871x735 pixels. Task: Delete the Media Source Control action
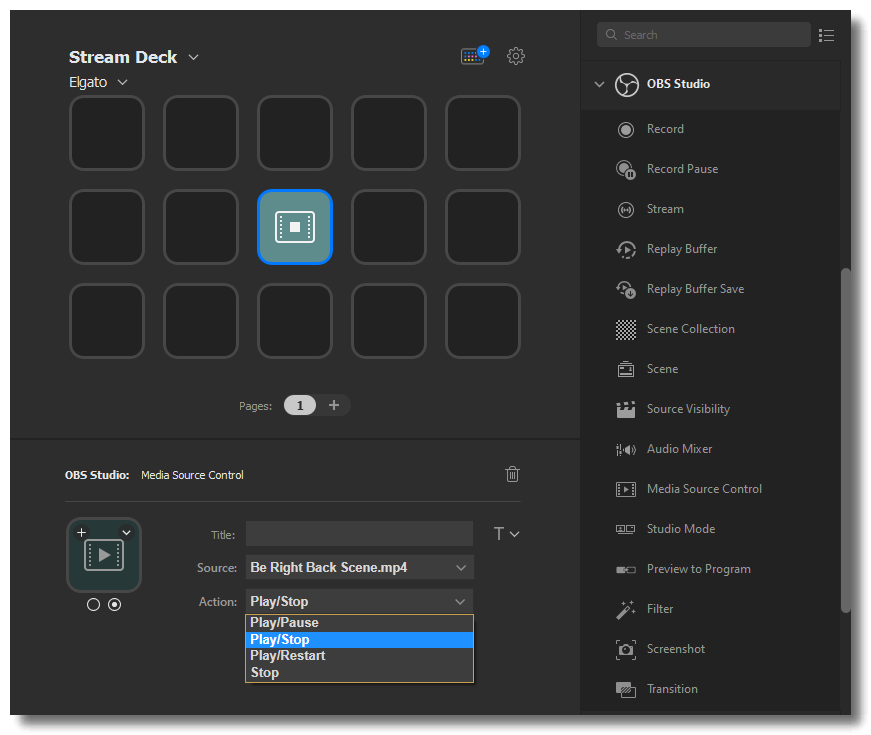(x=512, y=474)
